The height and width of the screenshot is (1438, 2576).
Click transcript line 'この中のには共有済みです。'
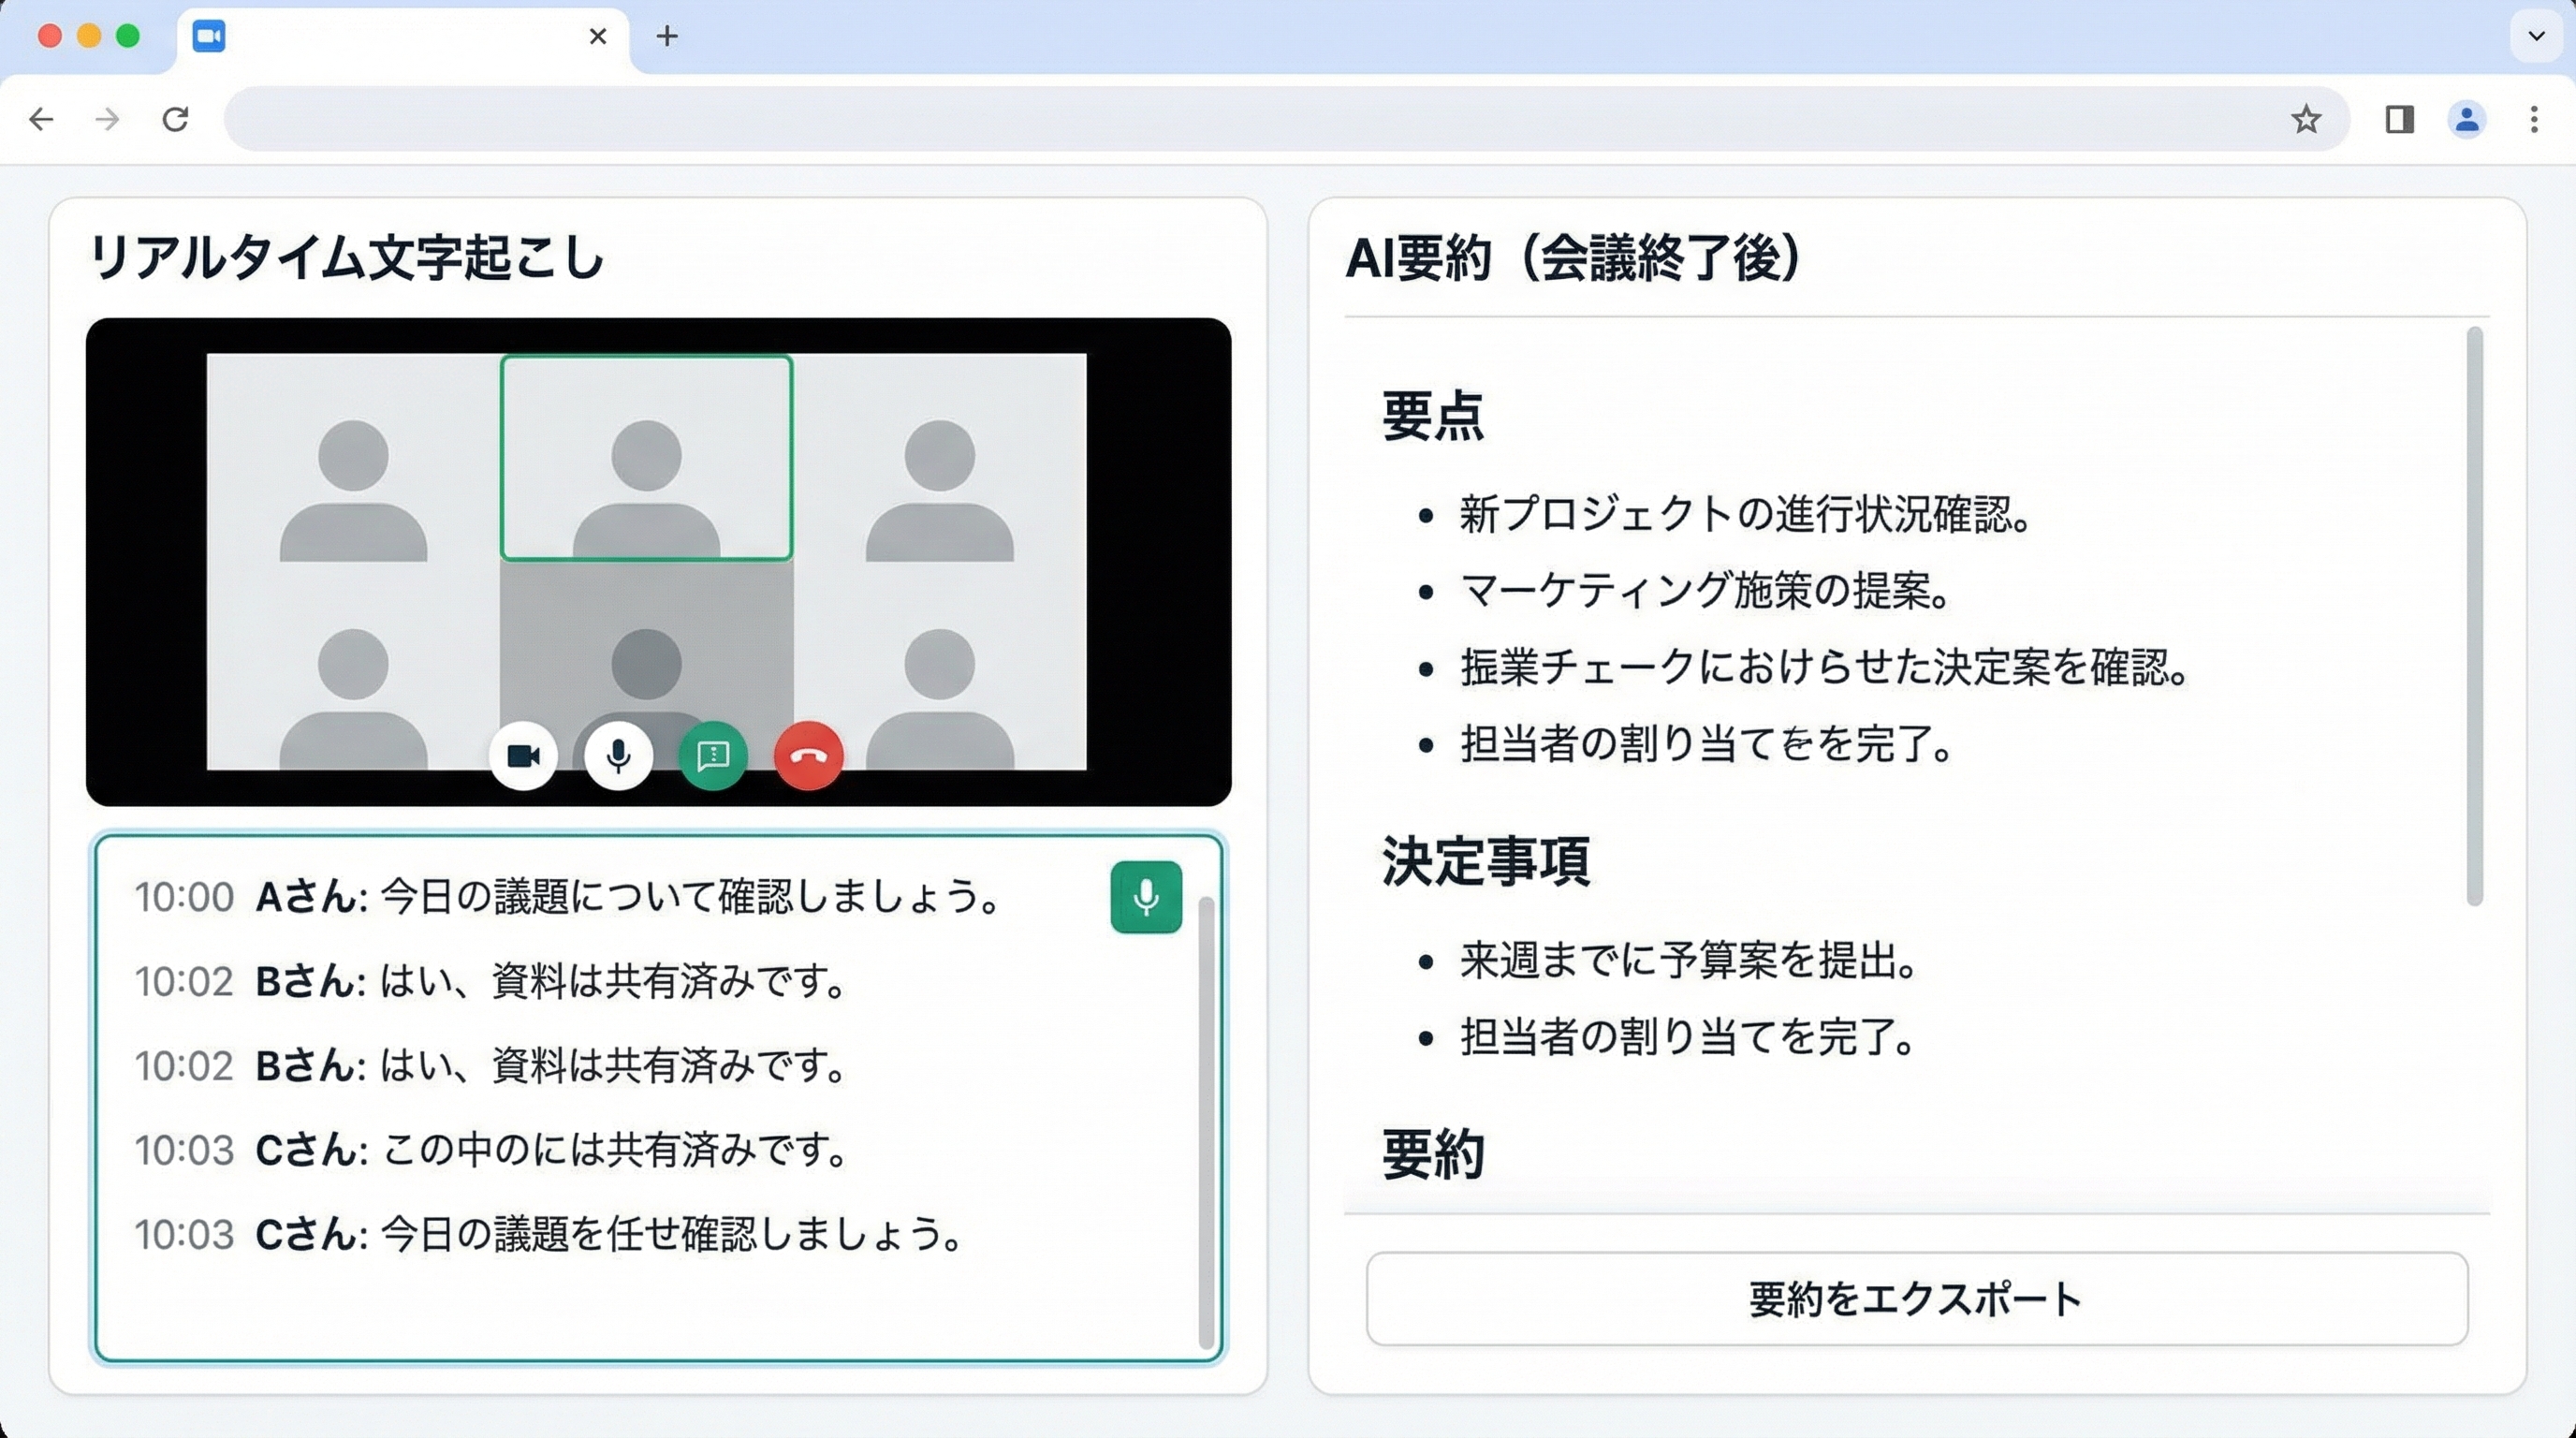coord(616,1150)
